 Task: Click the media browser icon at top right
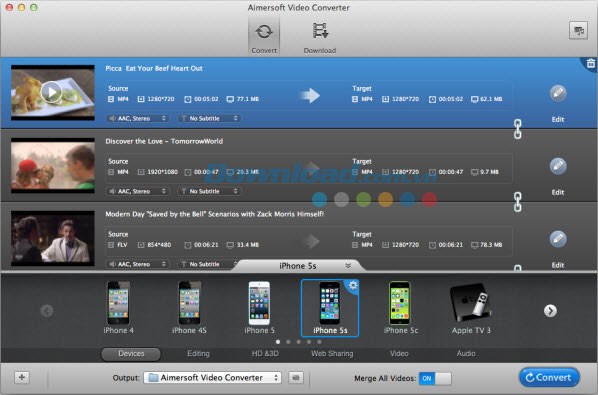[578, 31]
